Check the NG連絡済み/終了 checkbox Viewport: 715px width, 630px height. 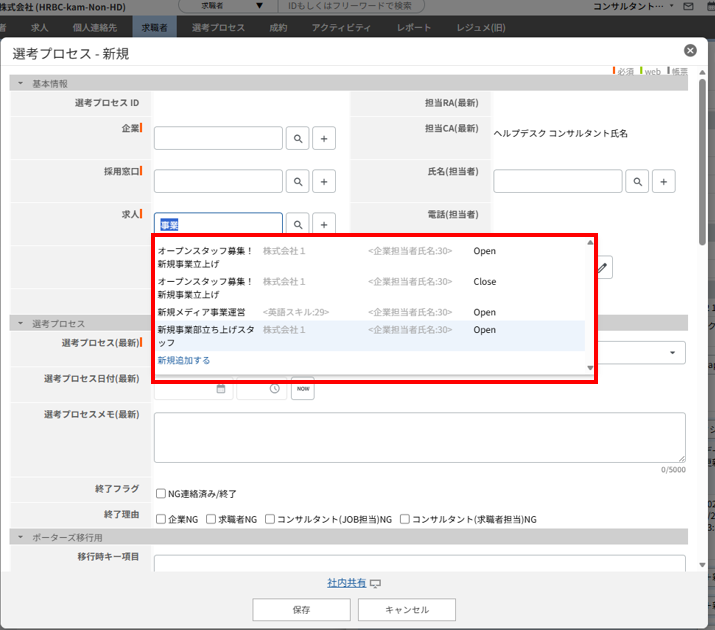point(161,493)
